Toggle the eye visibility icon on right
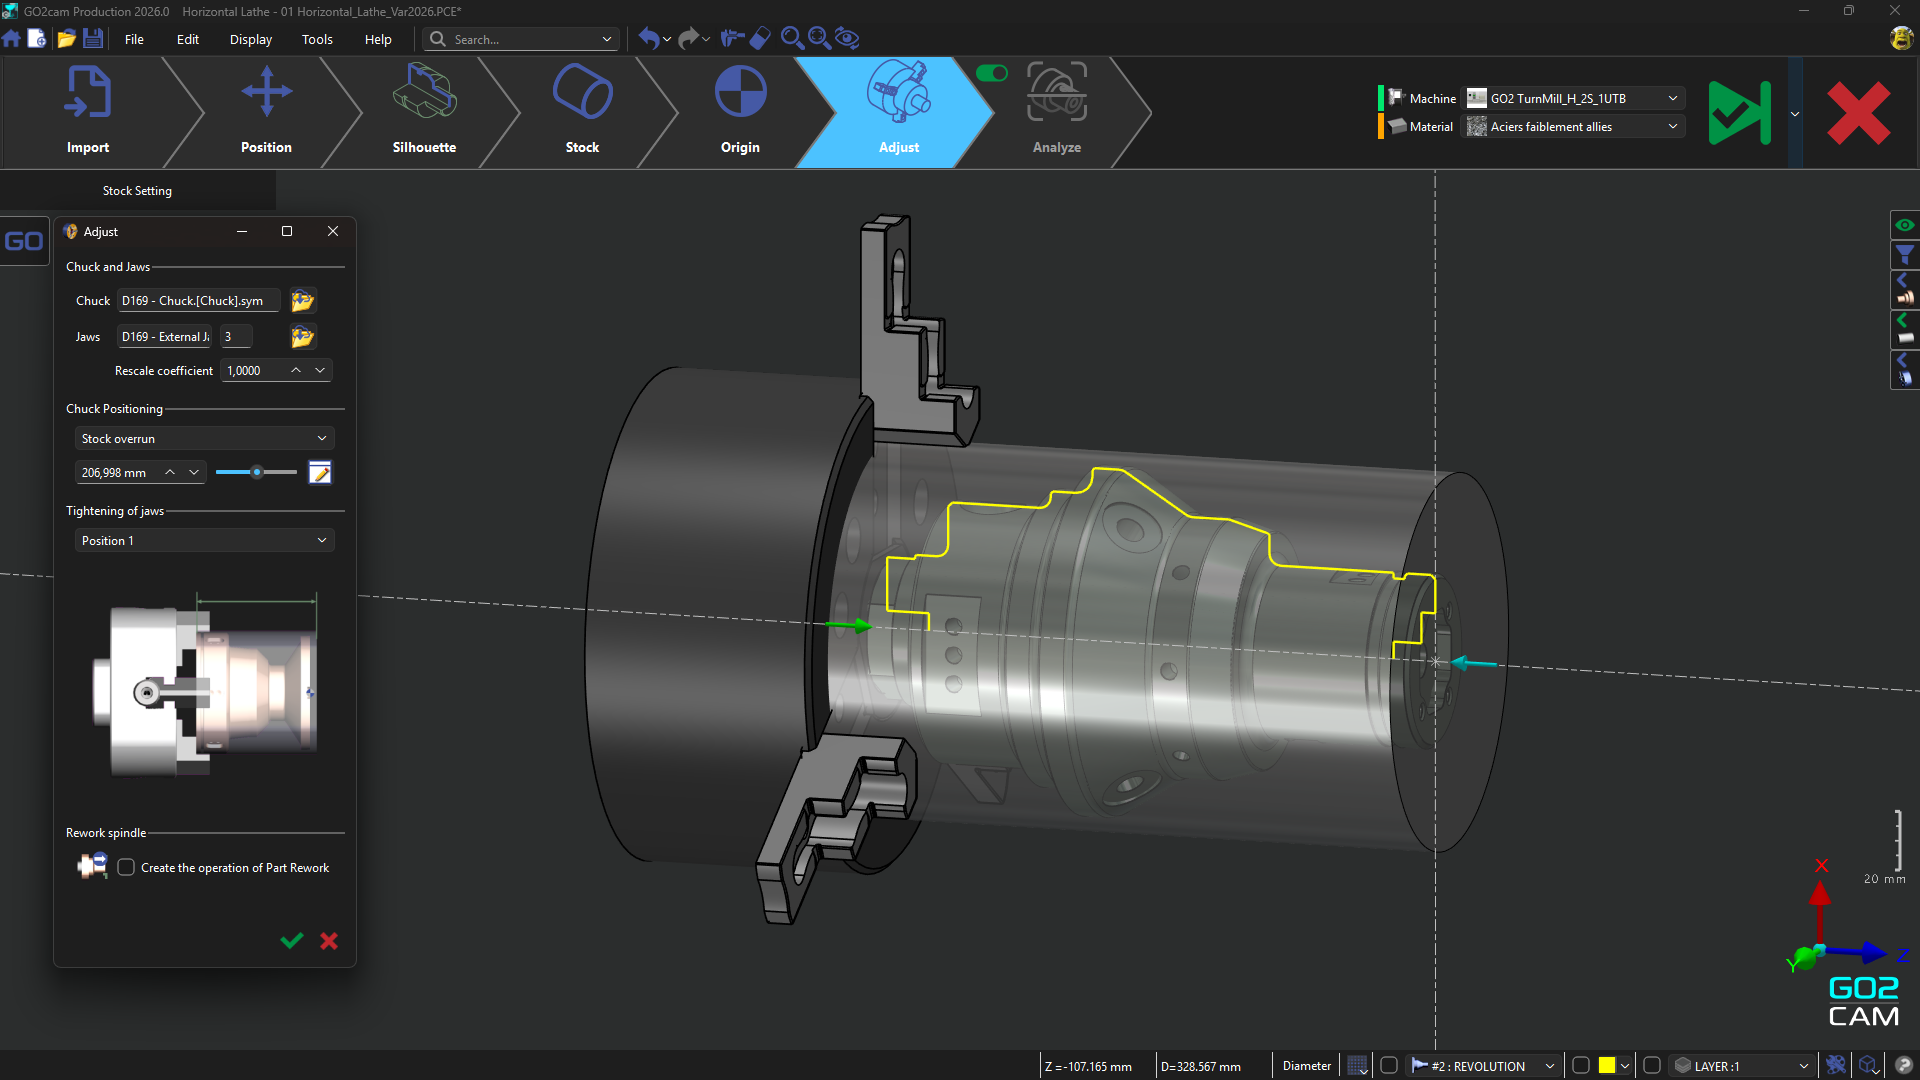This screenshot has width=1920, height=1080. (x=1904, y=225)
